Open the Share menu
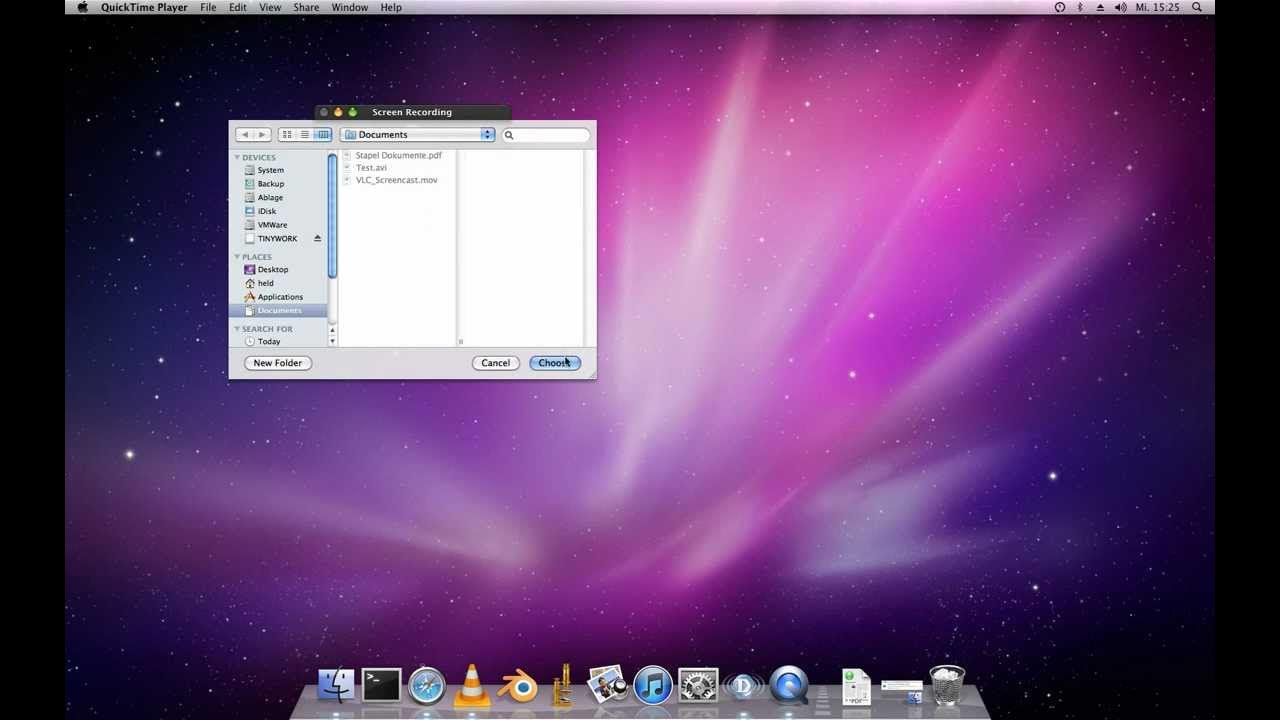The height and width of the screenshot is (720, 1280). (x=306, y=7)
